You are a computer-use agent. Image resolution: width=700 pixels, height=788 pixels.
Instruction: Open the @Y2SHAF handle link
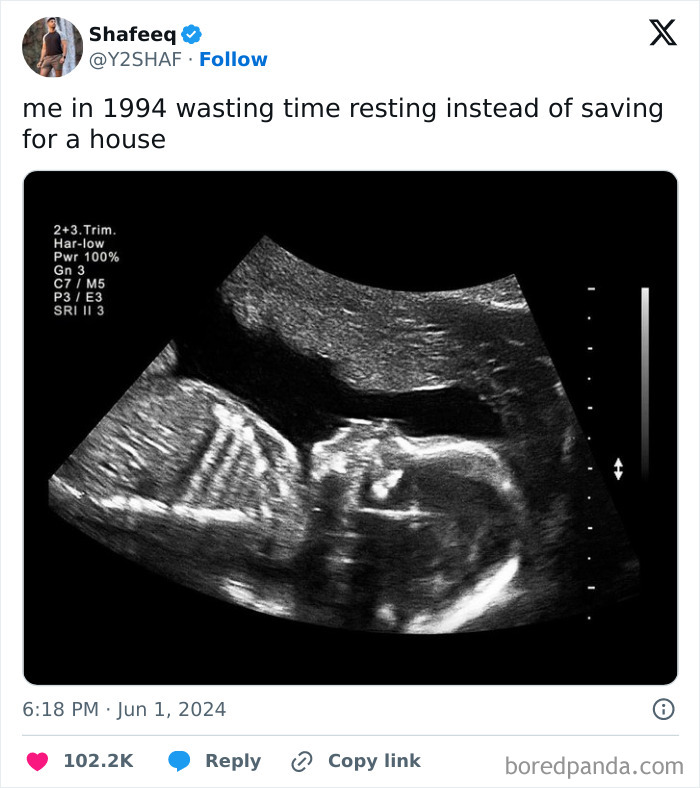point(135,60)
